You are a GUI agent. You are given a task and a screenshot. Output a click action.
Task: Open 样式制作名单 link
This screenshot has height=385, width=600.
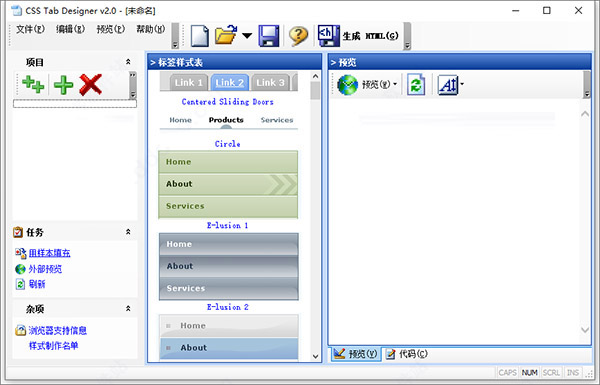pos(53,346)
